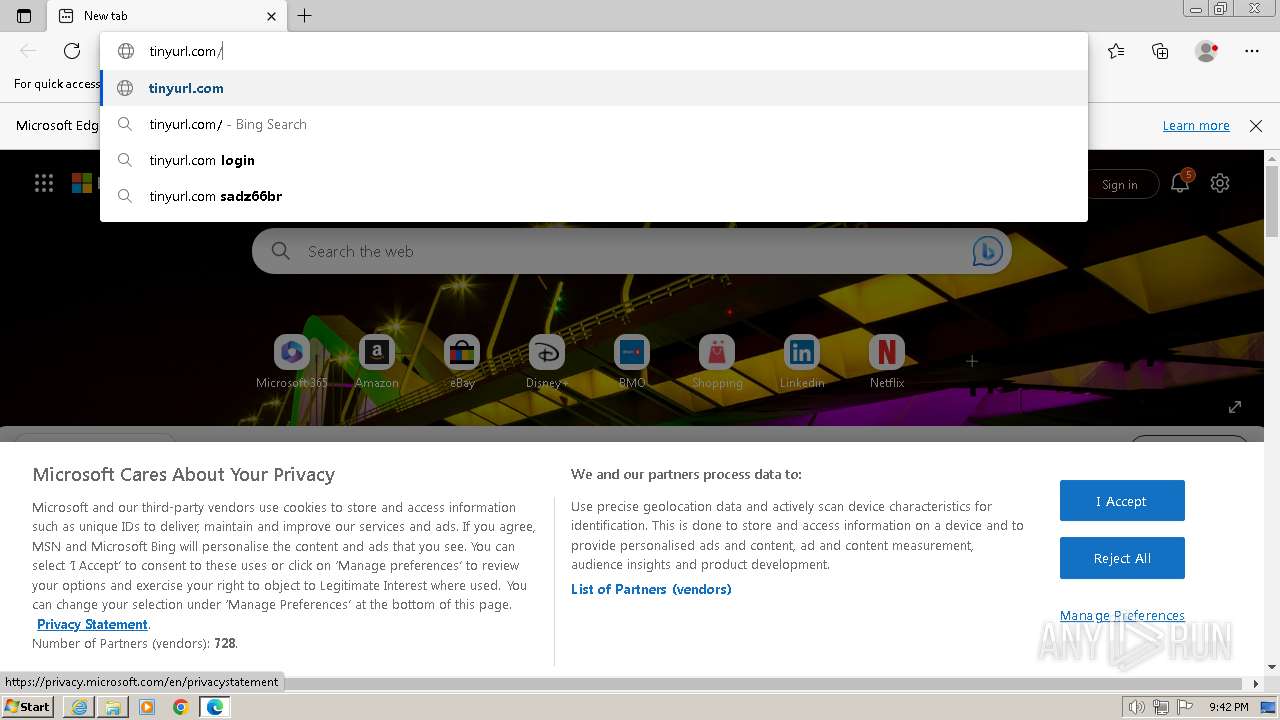The image size is (1280, 720).
Task: Select the tinyurl.com site suggestion
Action: pos(594,88)
